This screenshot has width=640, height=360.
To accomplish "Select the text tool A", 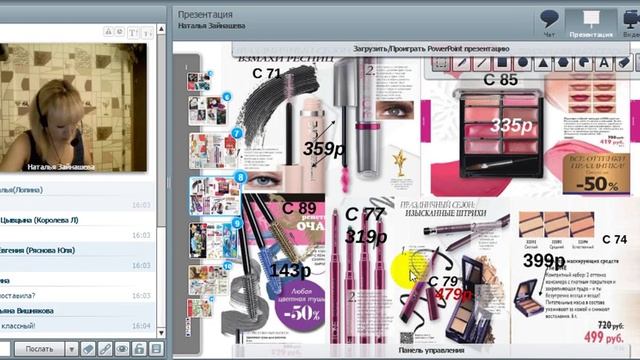I will tap(604, 63).
